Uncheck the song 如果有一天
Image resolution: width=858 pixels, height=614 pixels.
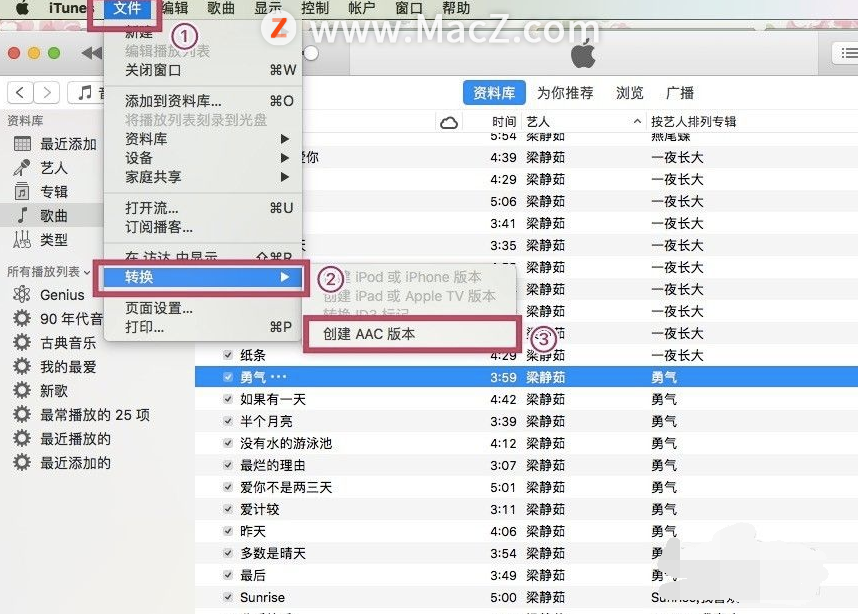coord(228,399)
